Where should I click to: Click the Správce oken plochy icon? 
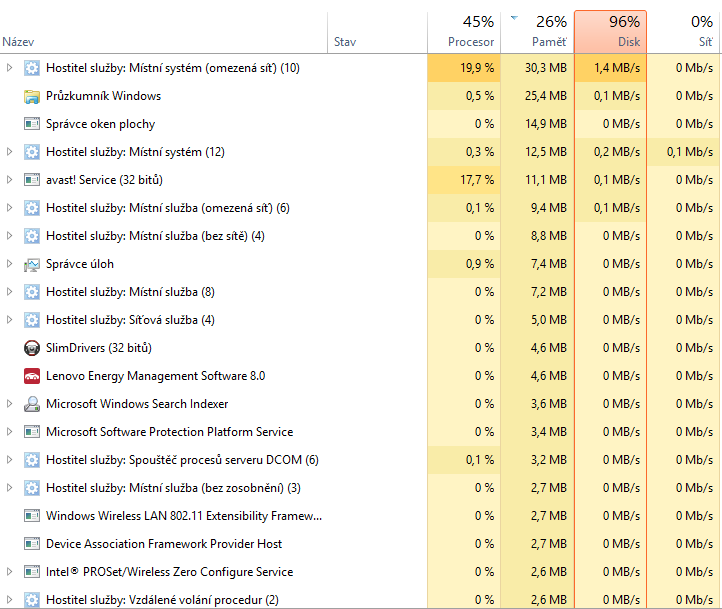(32, 124)
